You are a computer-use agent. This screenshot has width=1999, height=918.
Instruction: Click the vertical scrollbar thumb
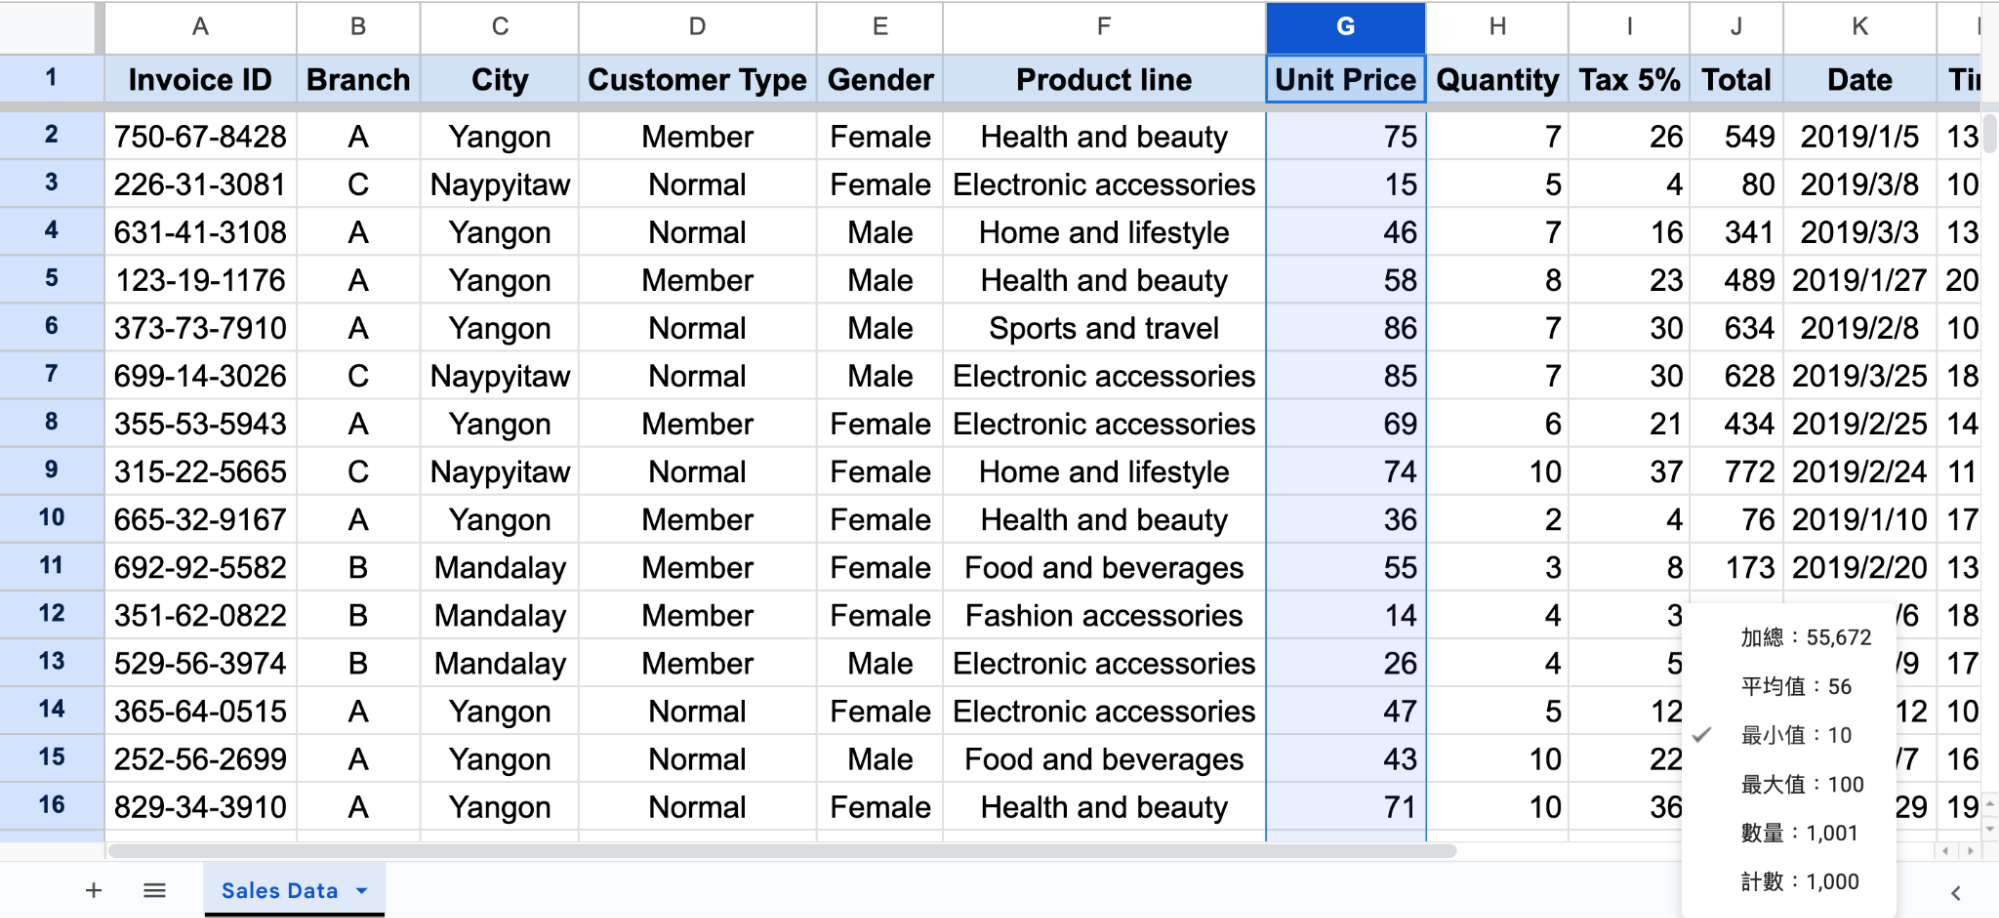pyautogui.click(x=1990, y=133)
